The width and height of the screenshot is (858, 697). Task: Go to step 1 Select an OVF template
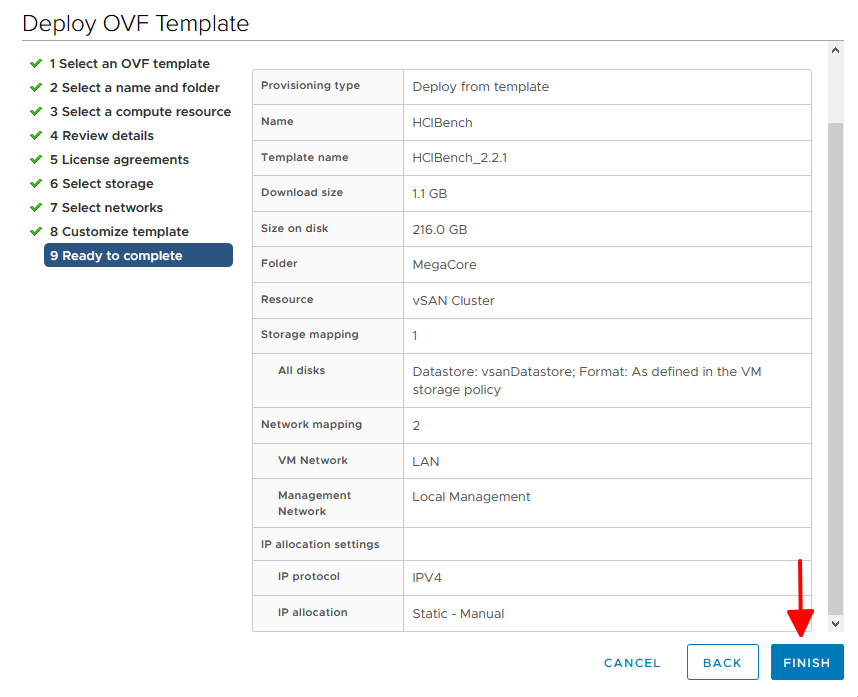point(129,64)
